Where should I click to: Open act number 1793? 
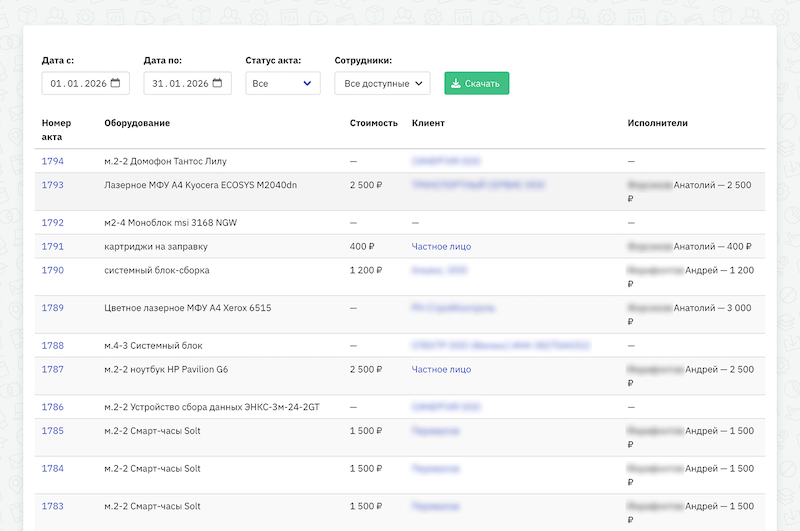click(x=52, y=185)
